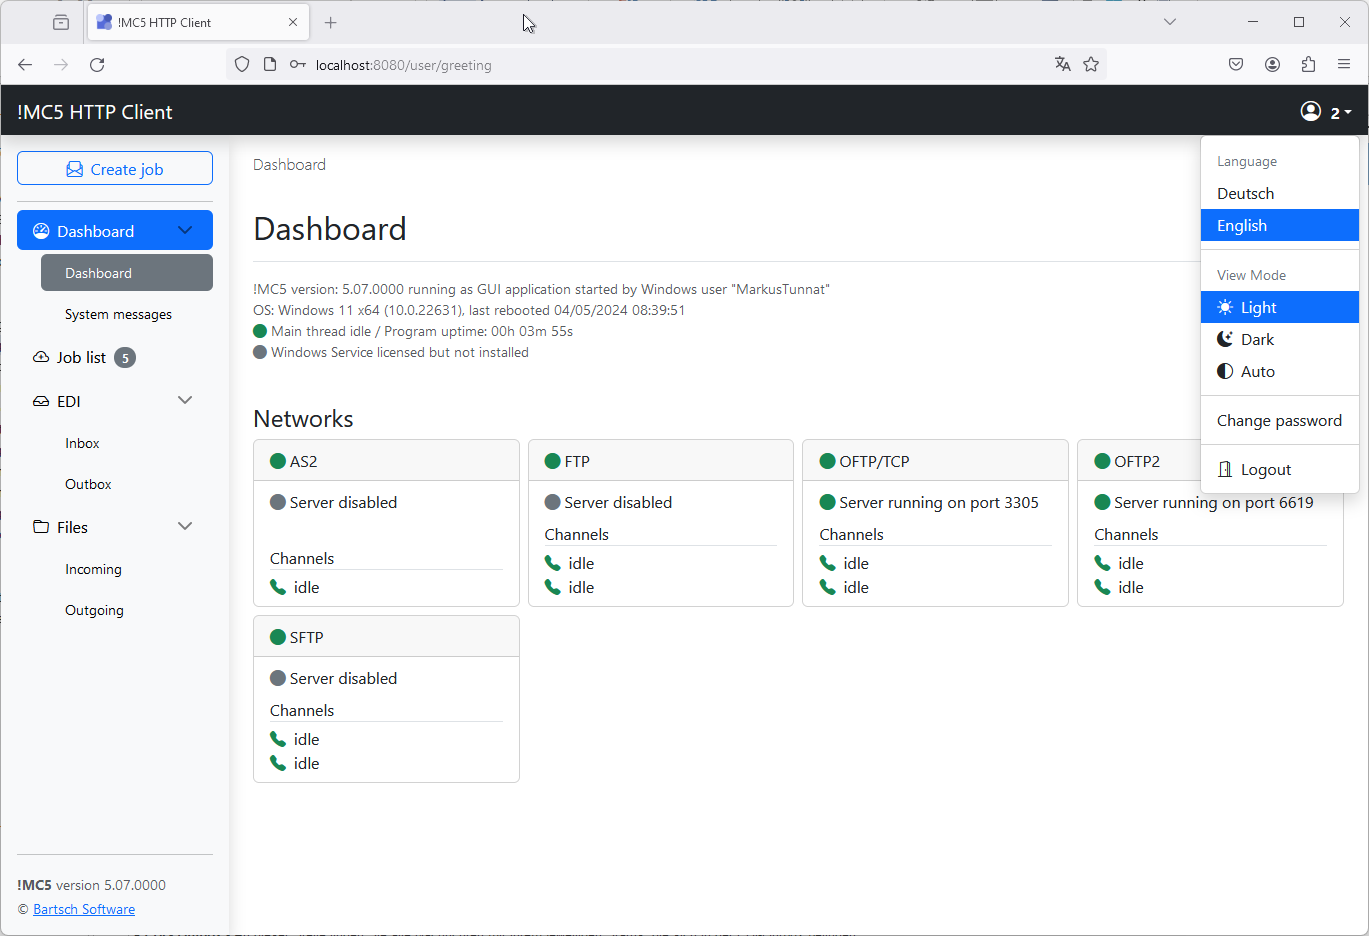Image resolution: width=1369 pixels, height=936 pixels.
Task: Click the first OFTP2 channel phone icon
Action: click(1102, 563)
